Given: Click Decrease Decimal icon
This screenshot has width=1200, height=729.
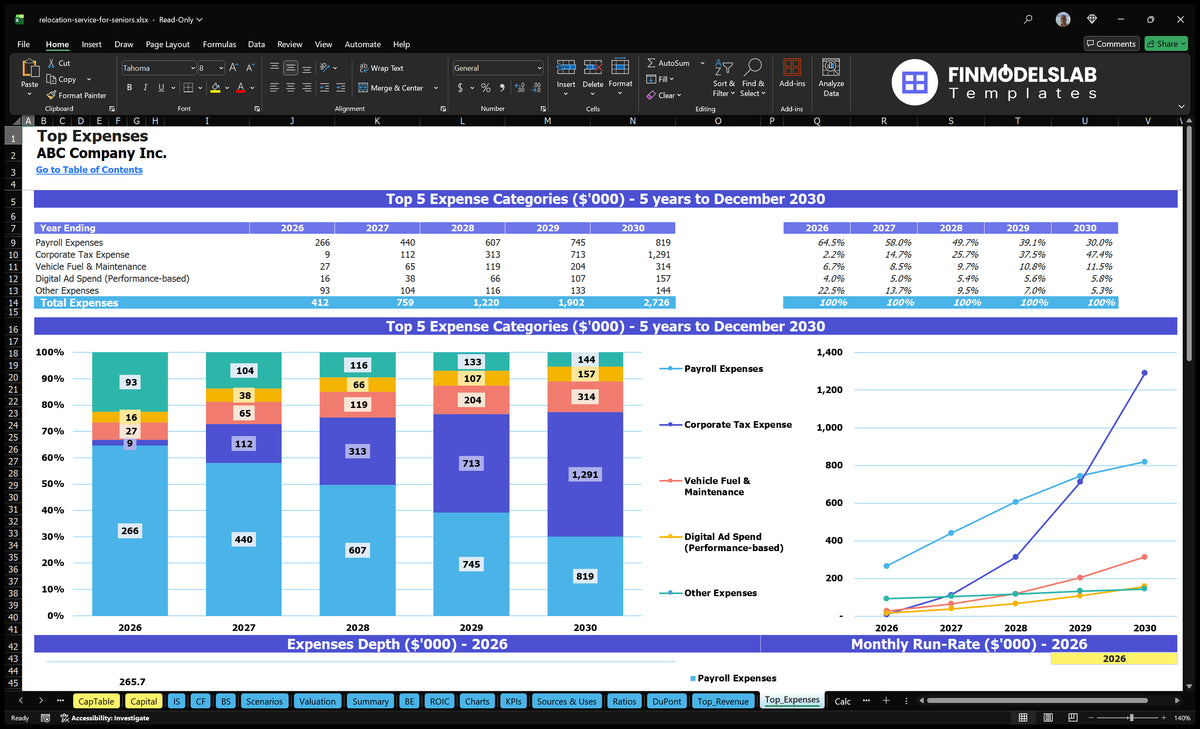Looking at the screenshot, I should coord(535,88).
